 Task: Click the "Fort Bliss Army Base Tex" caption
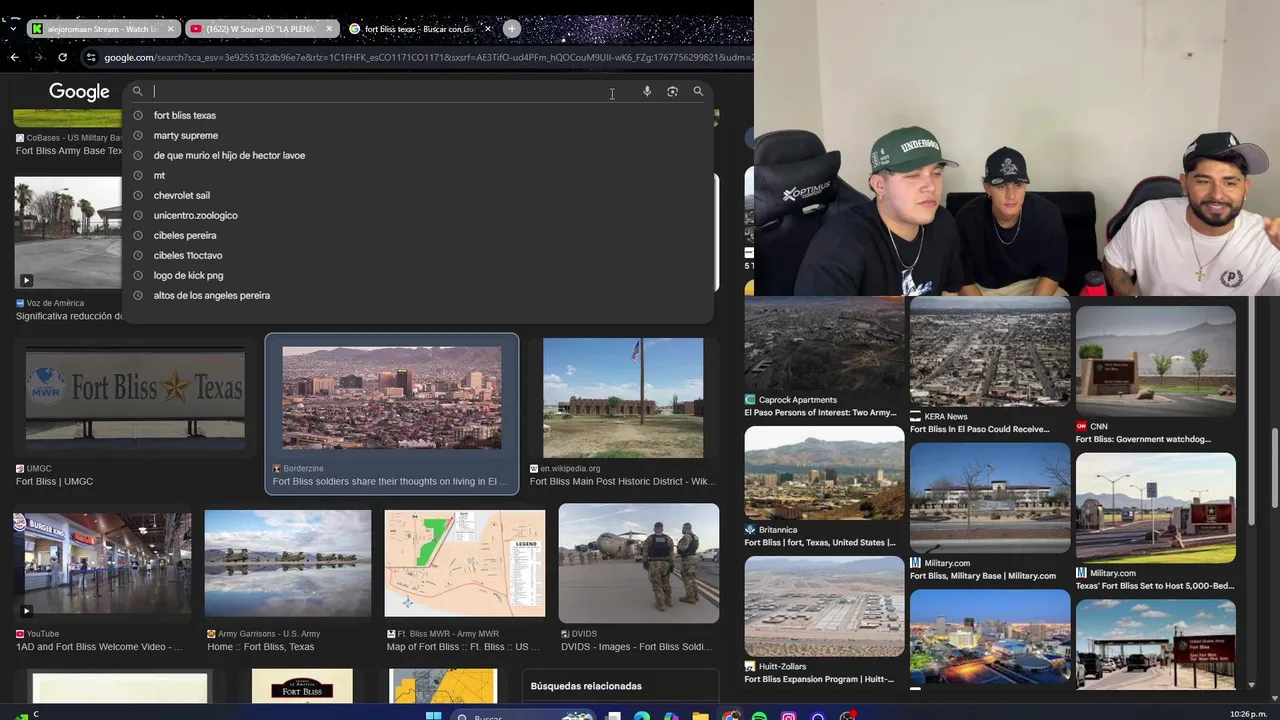(69, 151)
